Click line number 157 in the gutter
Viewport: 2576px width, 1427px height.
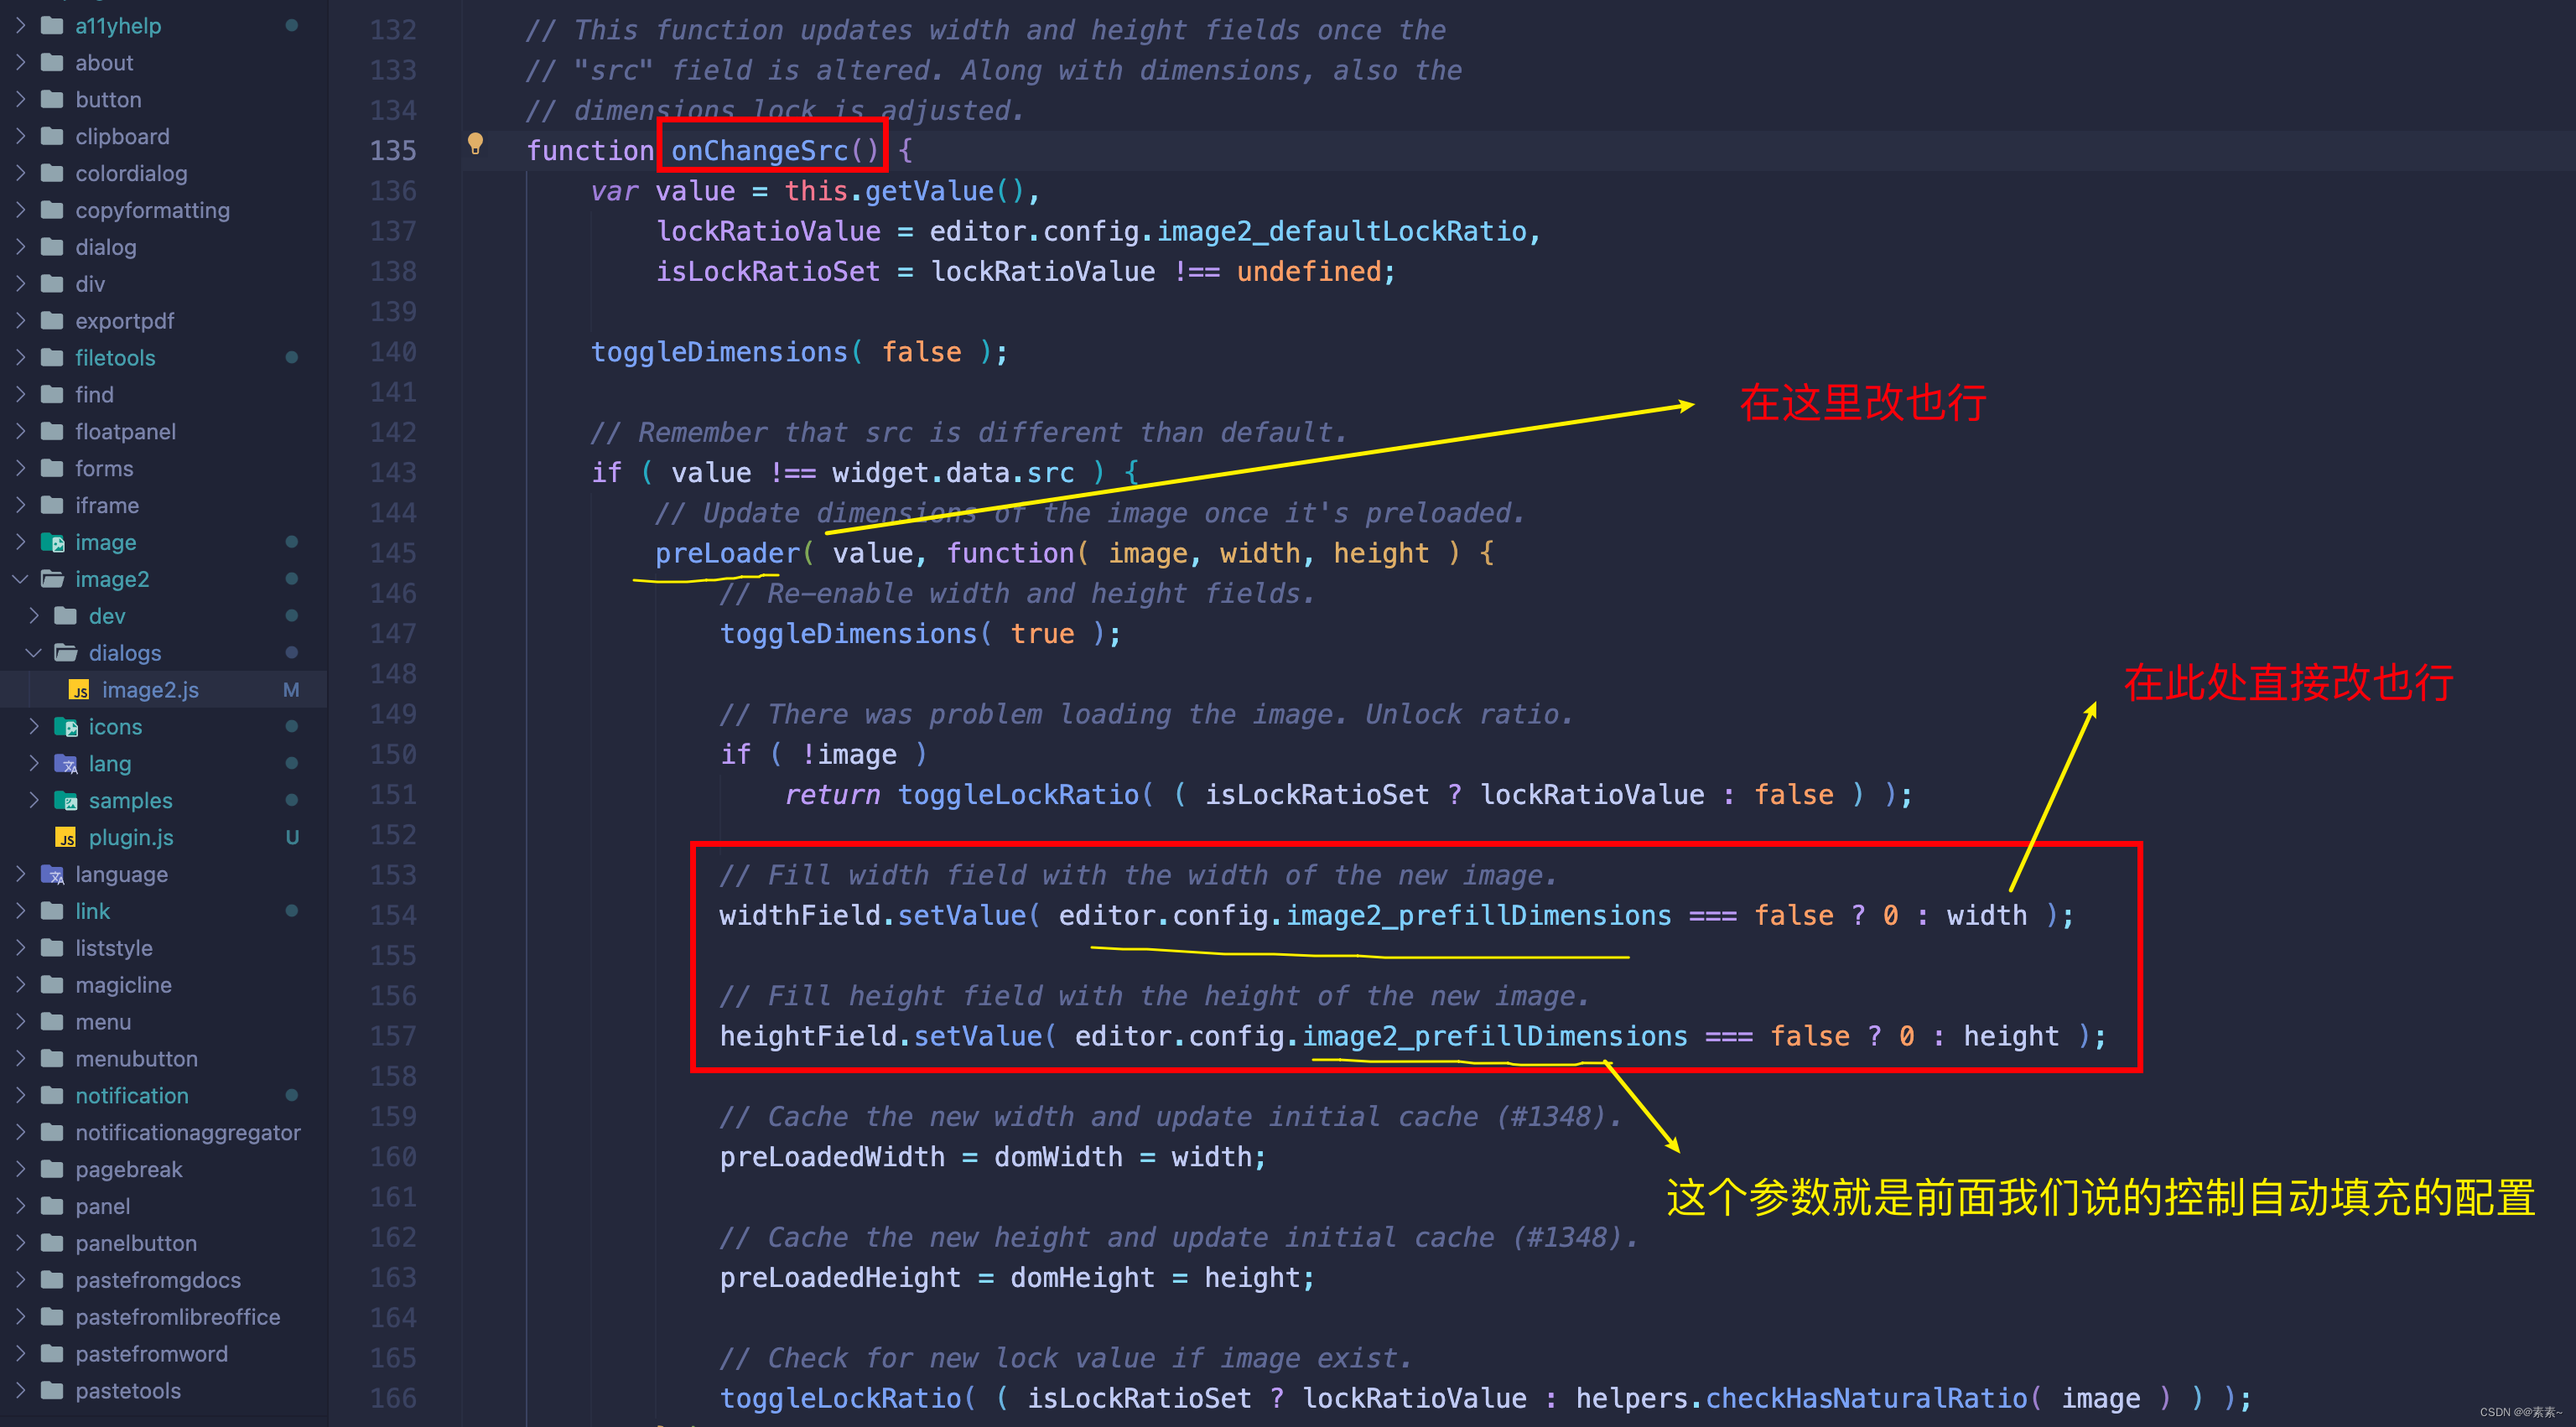pos(393,1036)
